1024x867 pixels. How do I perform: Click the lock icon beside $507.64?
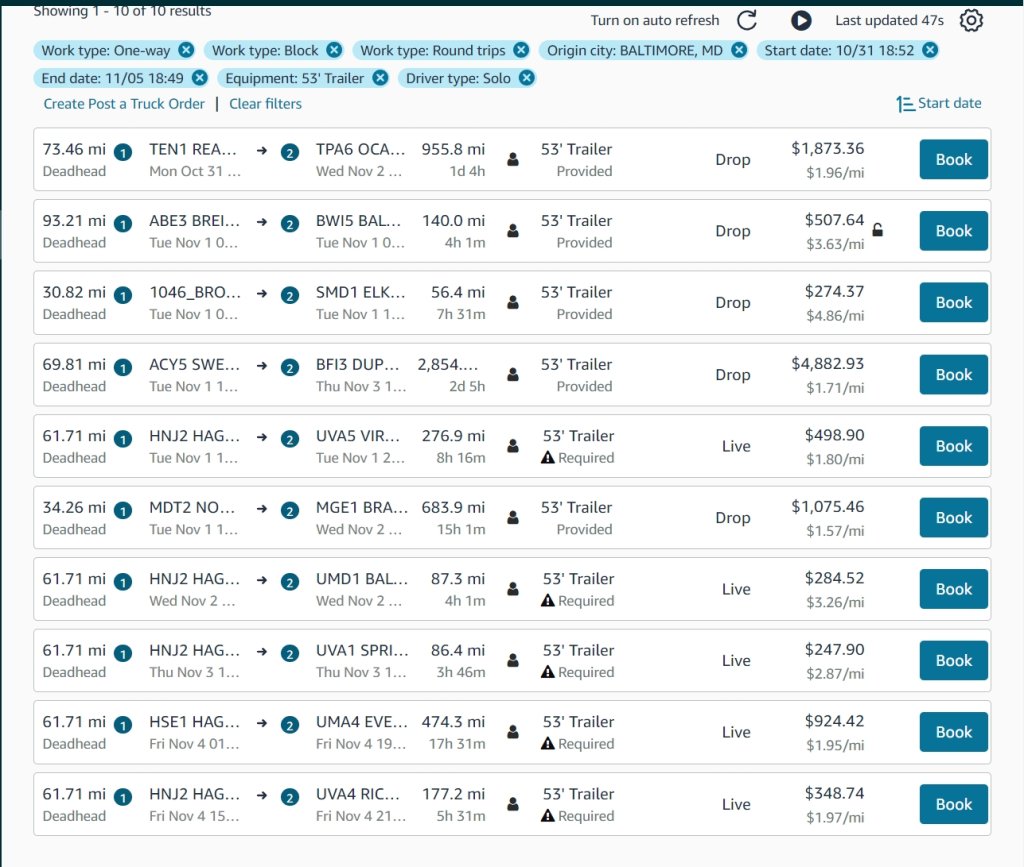click(x=878, y=230)
